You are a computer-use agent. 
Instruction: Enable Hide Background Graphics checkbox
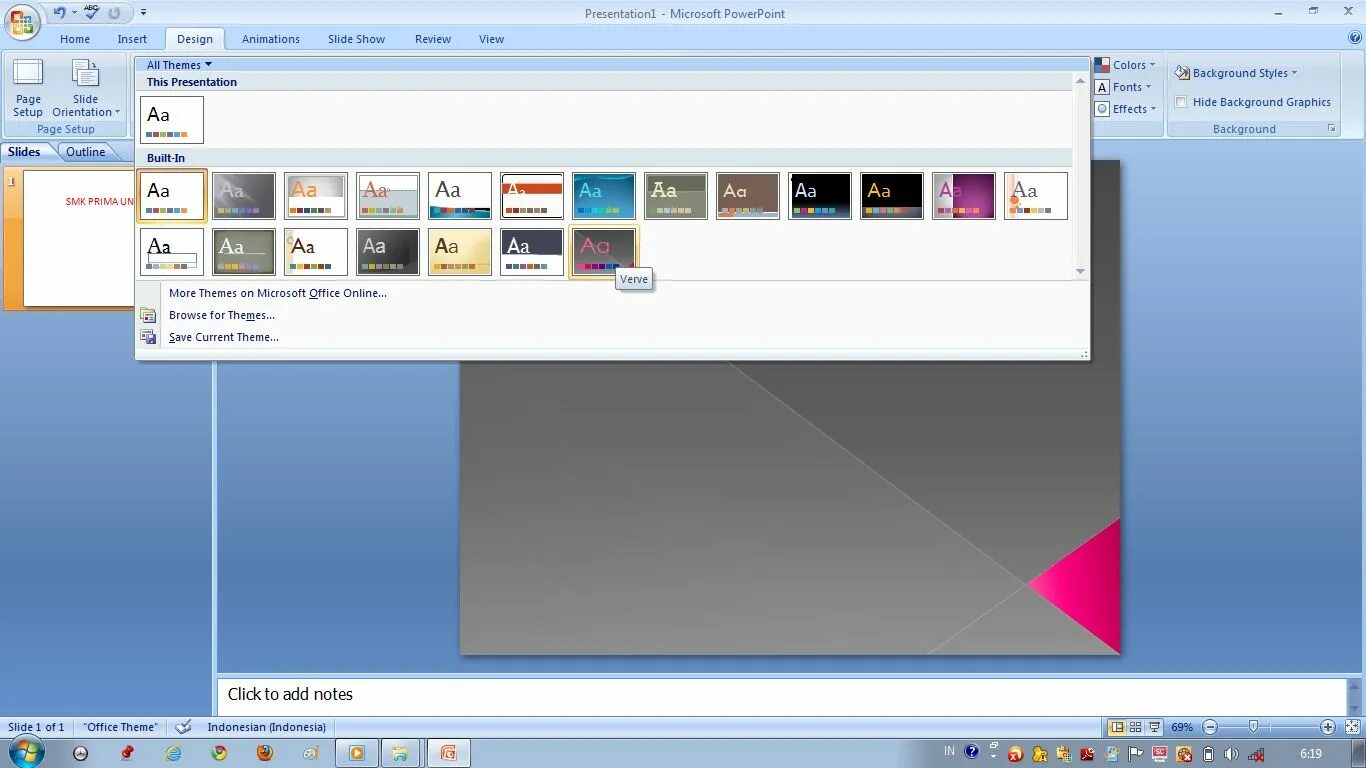[x=1181, y=102]
